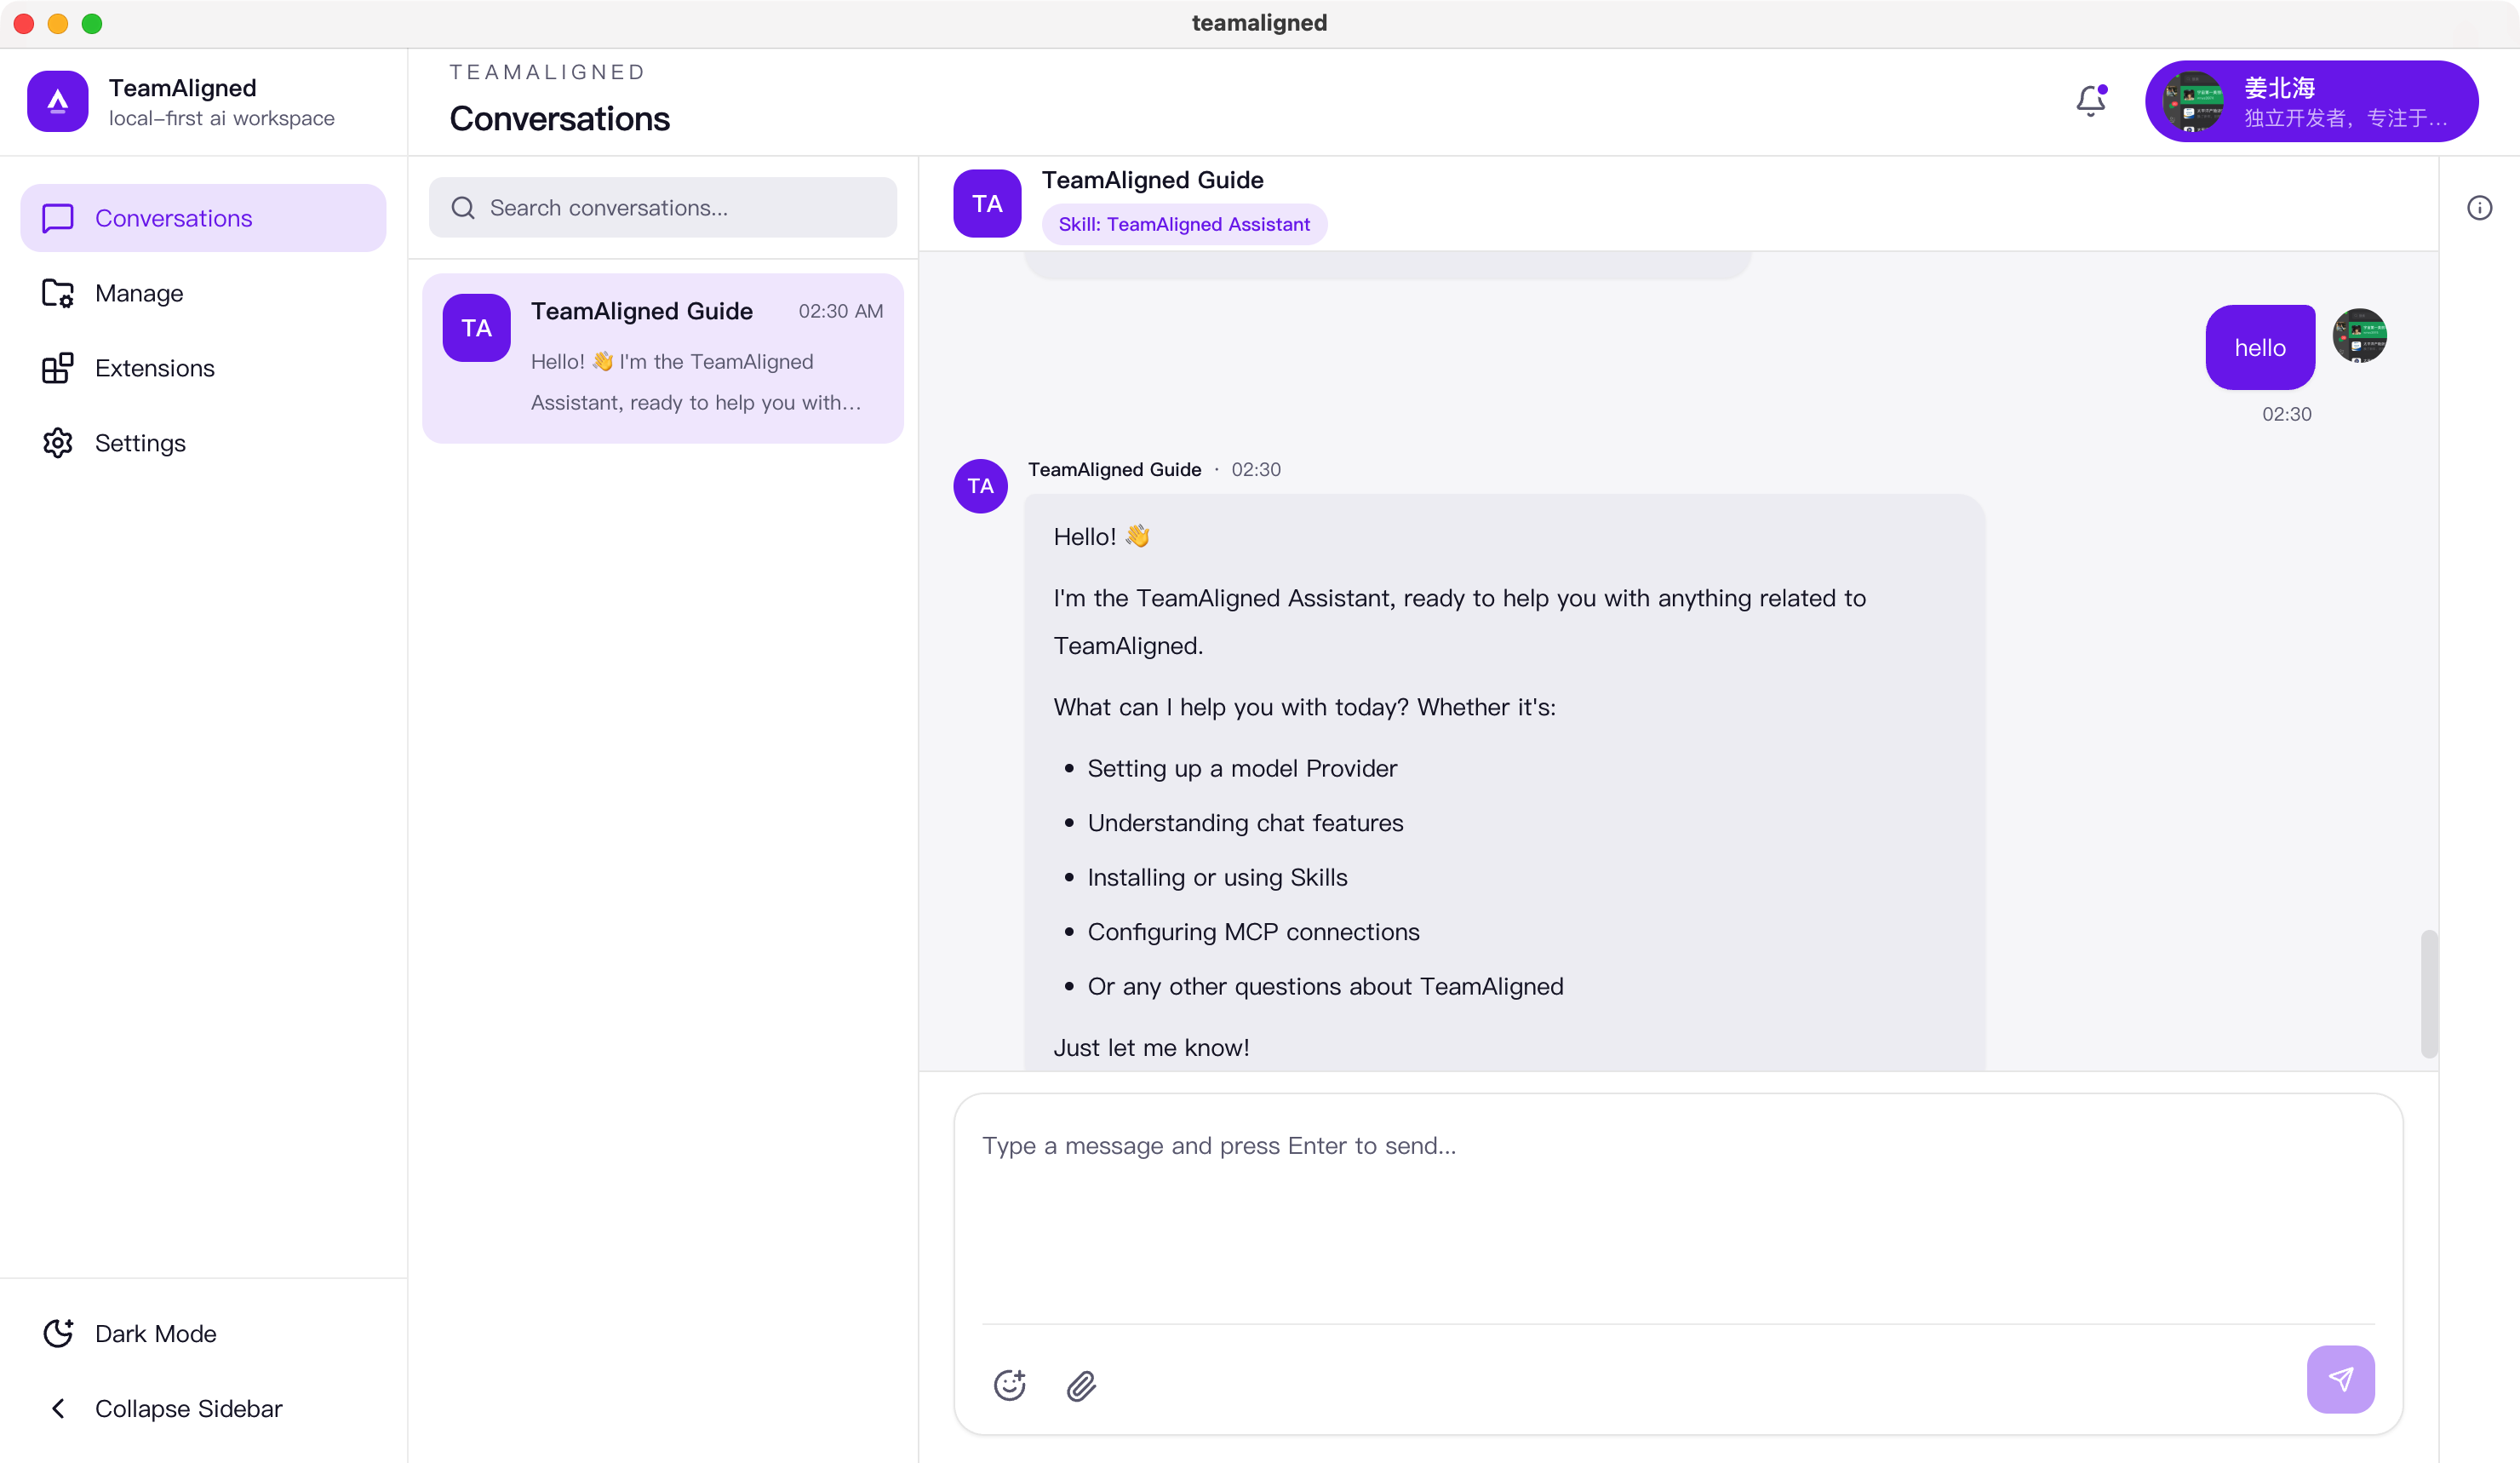Focus the Search conversations field

click(663, 208)
